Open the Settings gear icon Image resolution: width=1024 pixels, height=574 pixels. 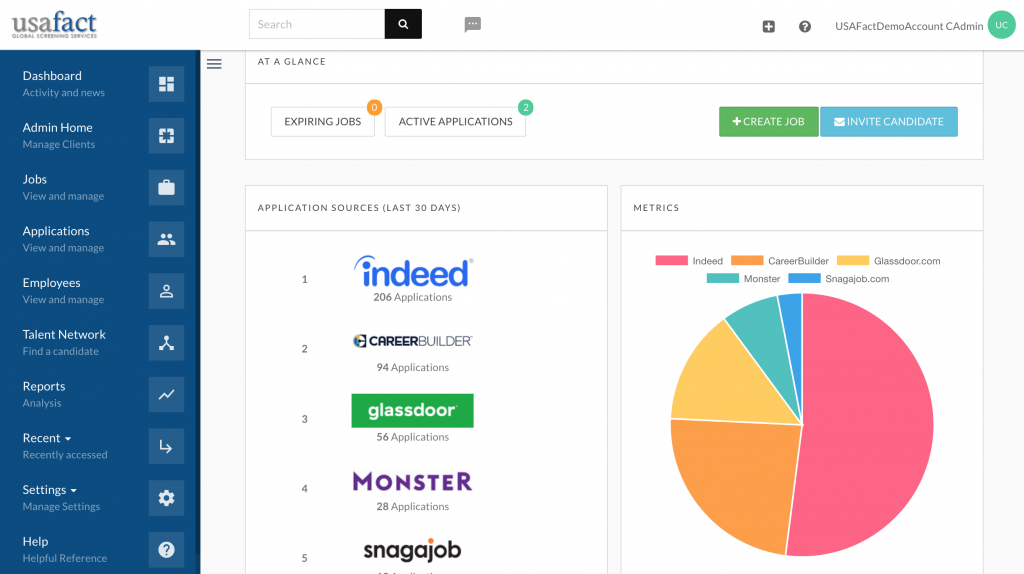pos(167,498)
